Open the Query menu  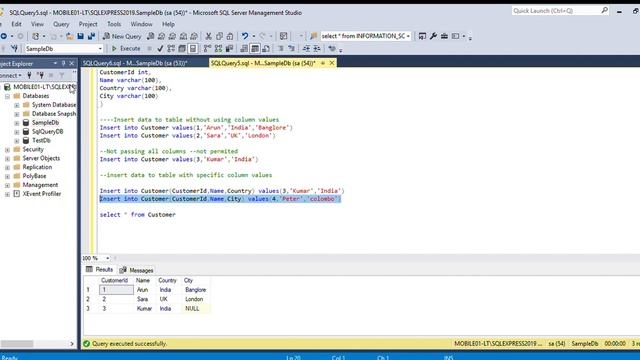coord(61,24)
